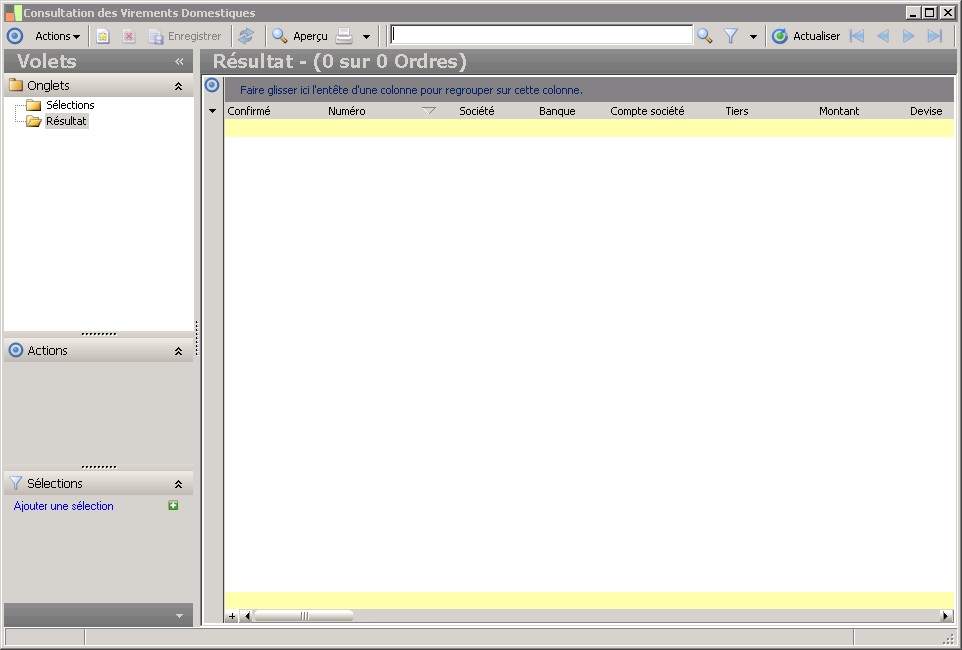
Task: Click the delete red X toolbar icon
Action: 129,36
